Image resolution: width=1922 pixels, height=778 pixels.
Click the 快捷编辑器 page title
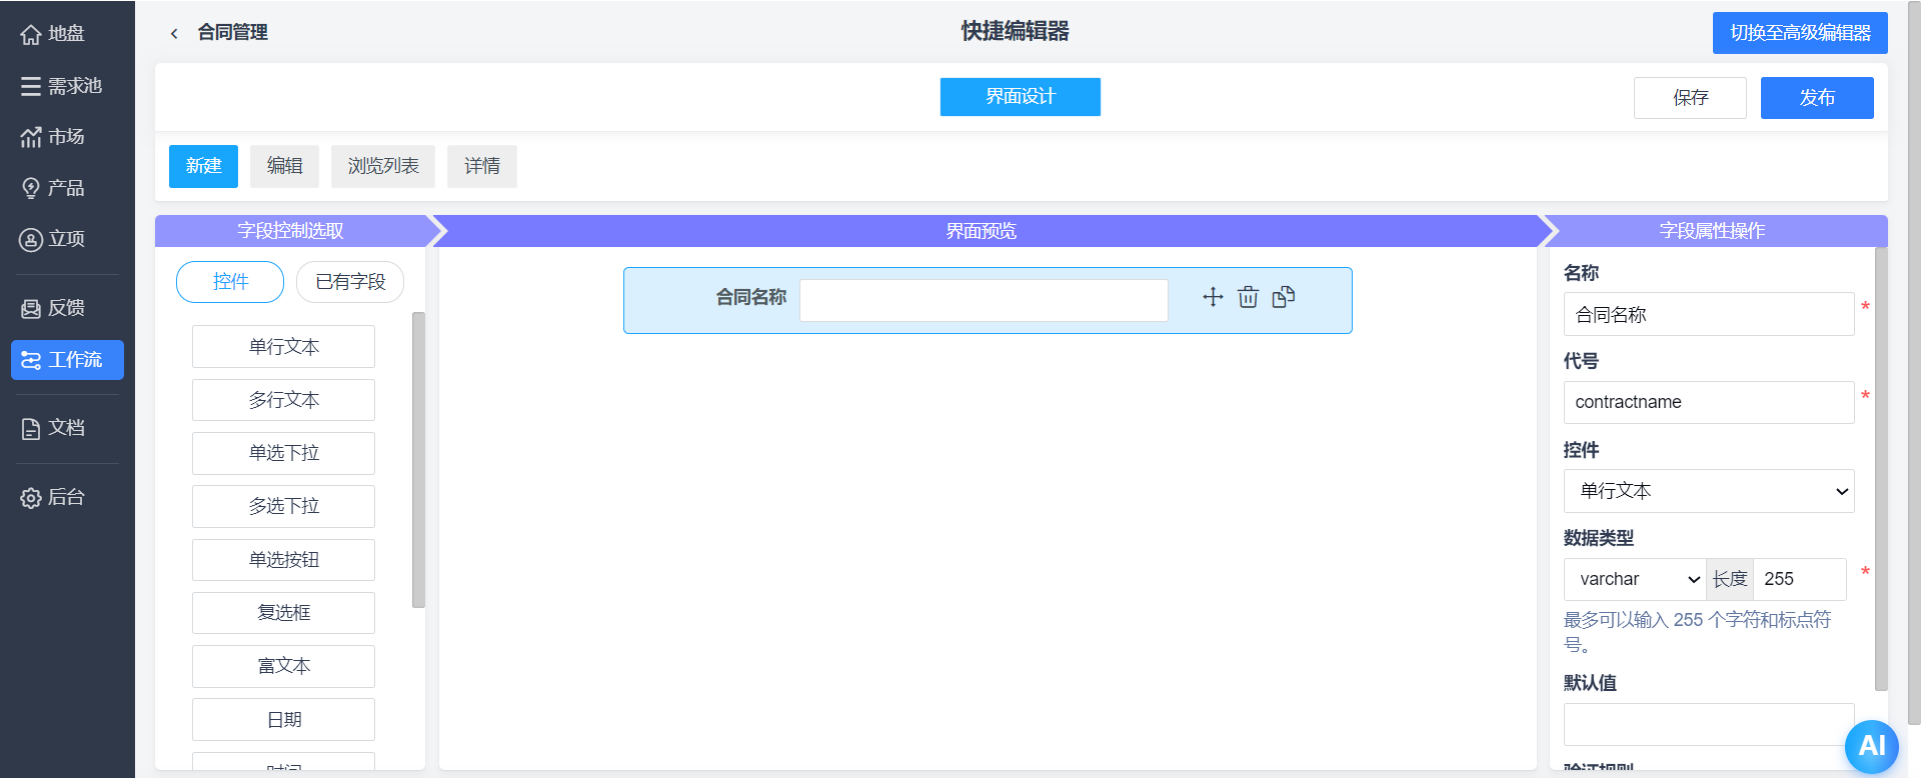[x=1015, y=31]
